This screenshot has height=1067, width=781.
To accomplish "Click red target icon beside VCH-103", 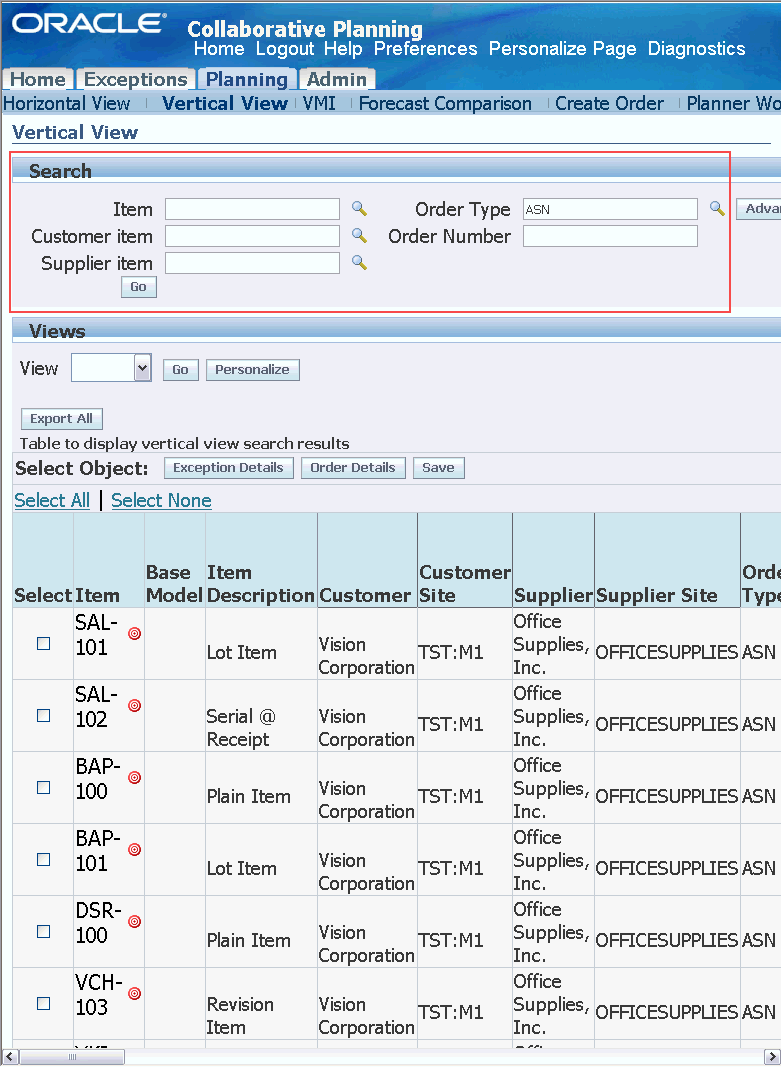I will (135, 994).
